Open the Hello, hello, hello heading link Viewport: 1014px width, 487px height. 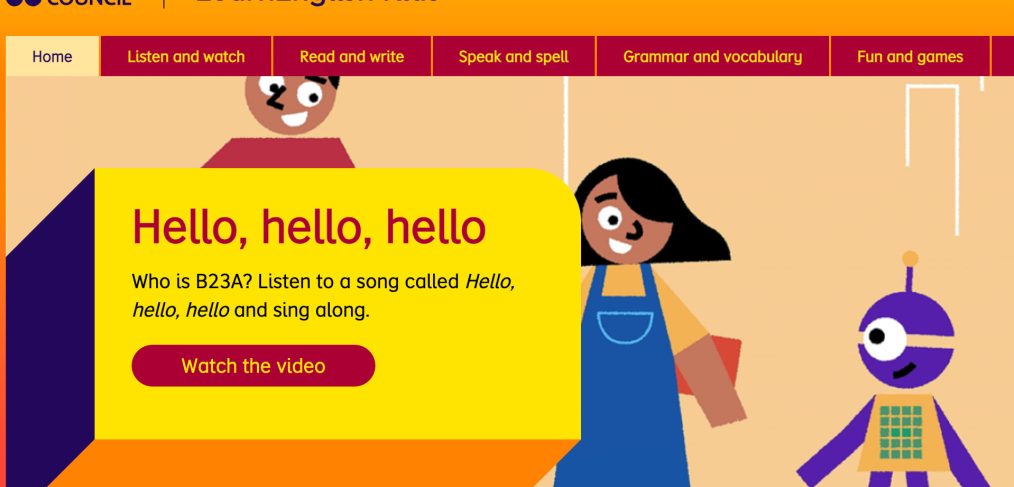tap(308, 226)
